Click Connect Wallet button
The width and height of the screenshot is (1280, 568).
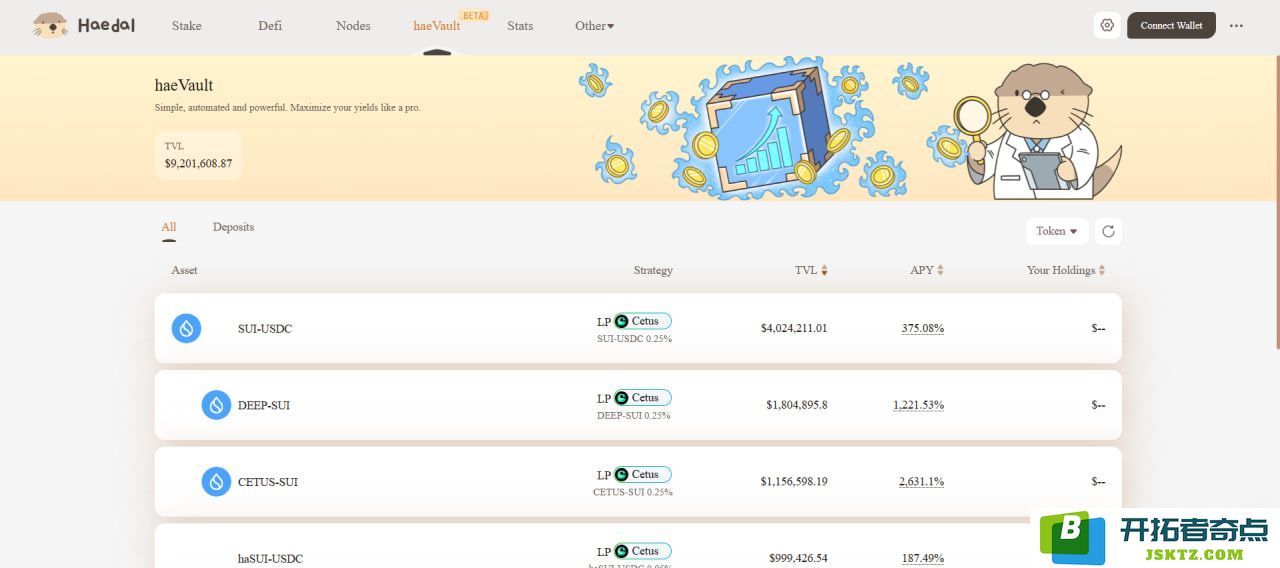coord(1171,25)
